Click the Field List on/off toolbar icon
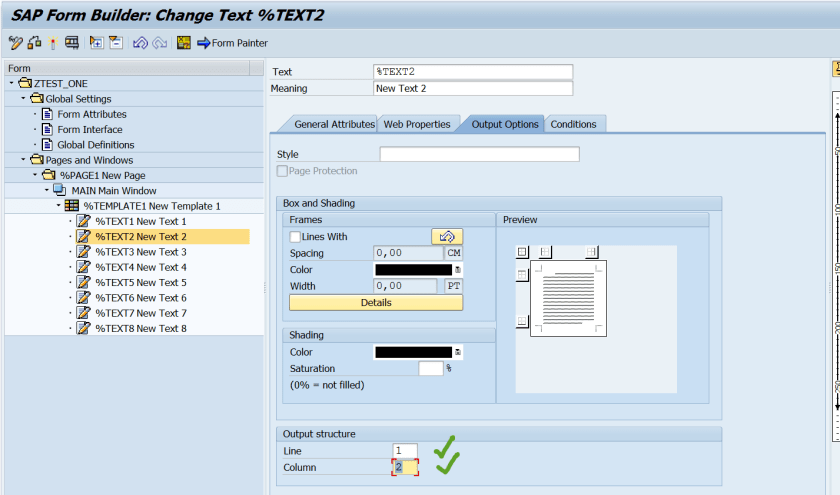 click(x=183, y=43)
